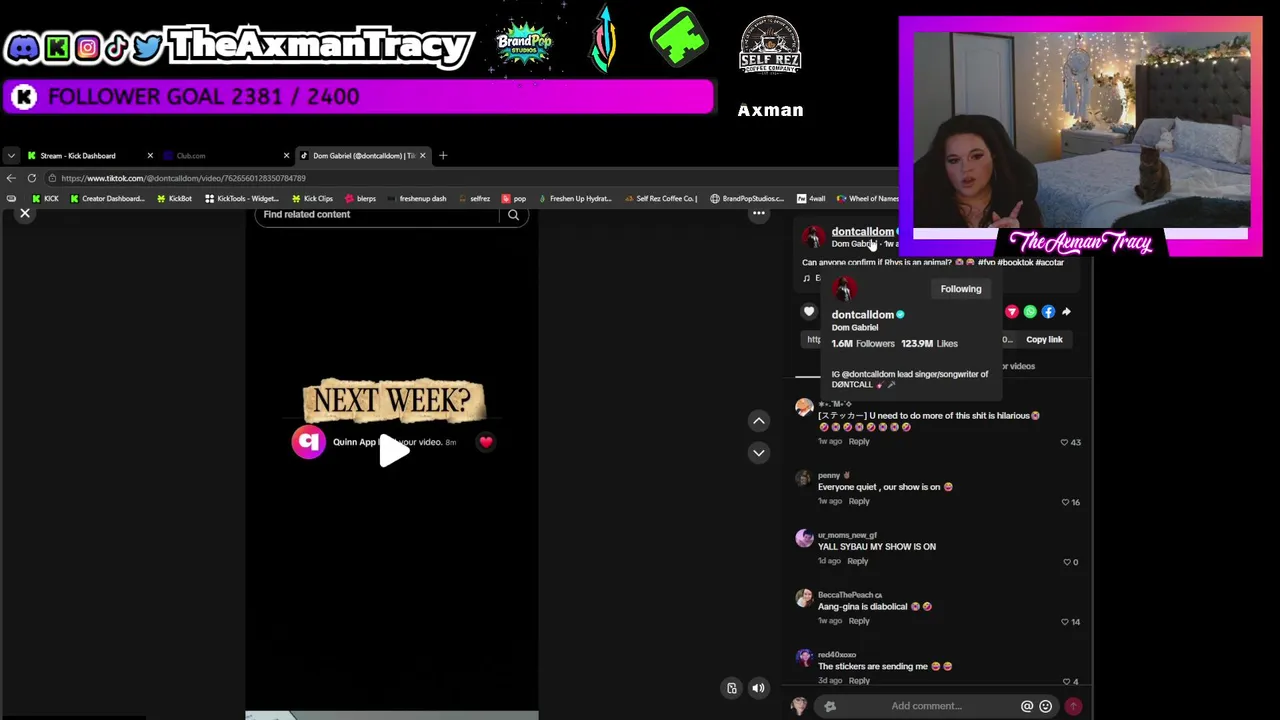Open the KickBot bookmark
This screenshot has height=720, width=1280.
pyautogui.click(x=174, y=199)
